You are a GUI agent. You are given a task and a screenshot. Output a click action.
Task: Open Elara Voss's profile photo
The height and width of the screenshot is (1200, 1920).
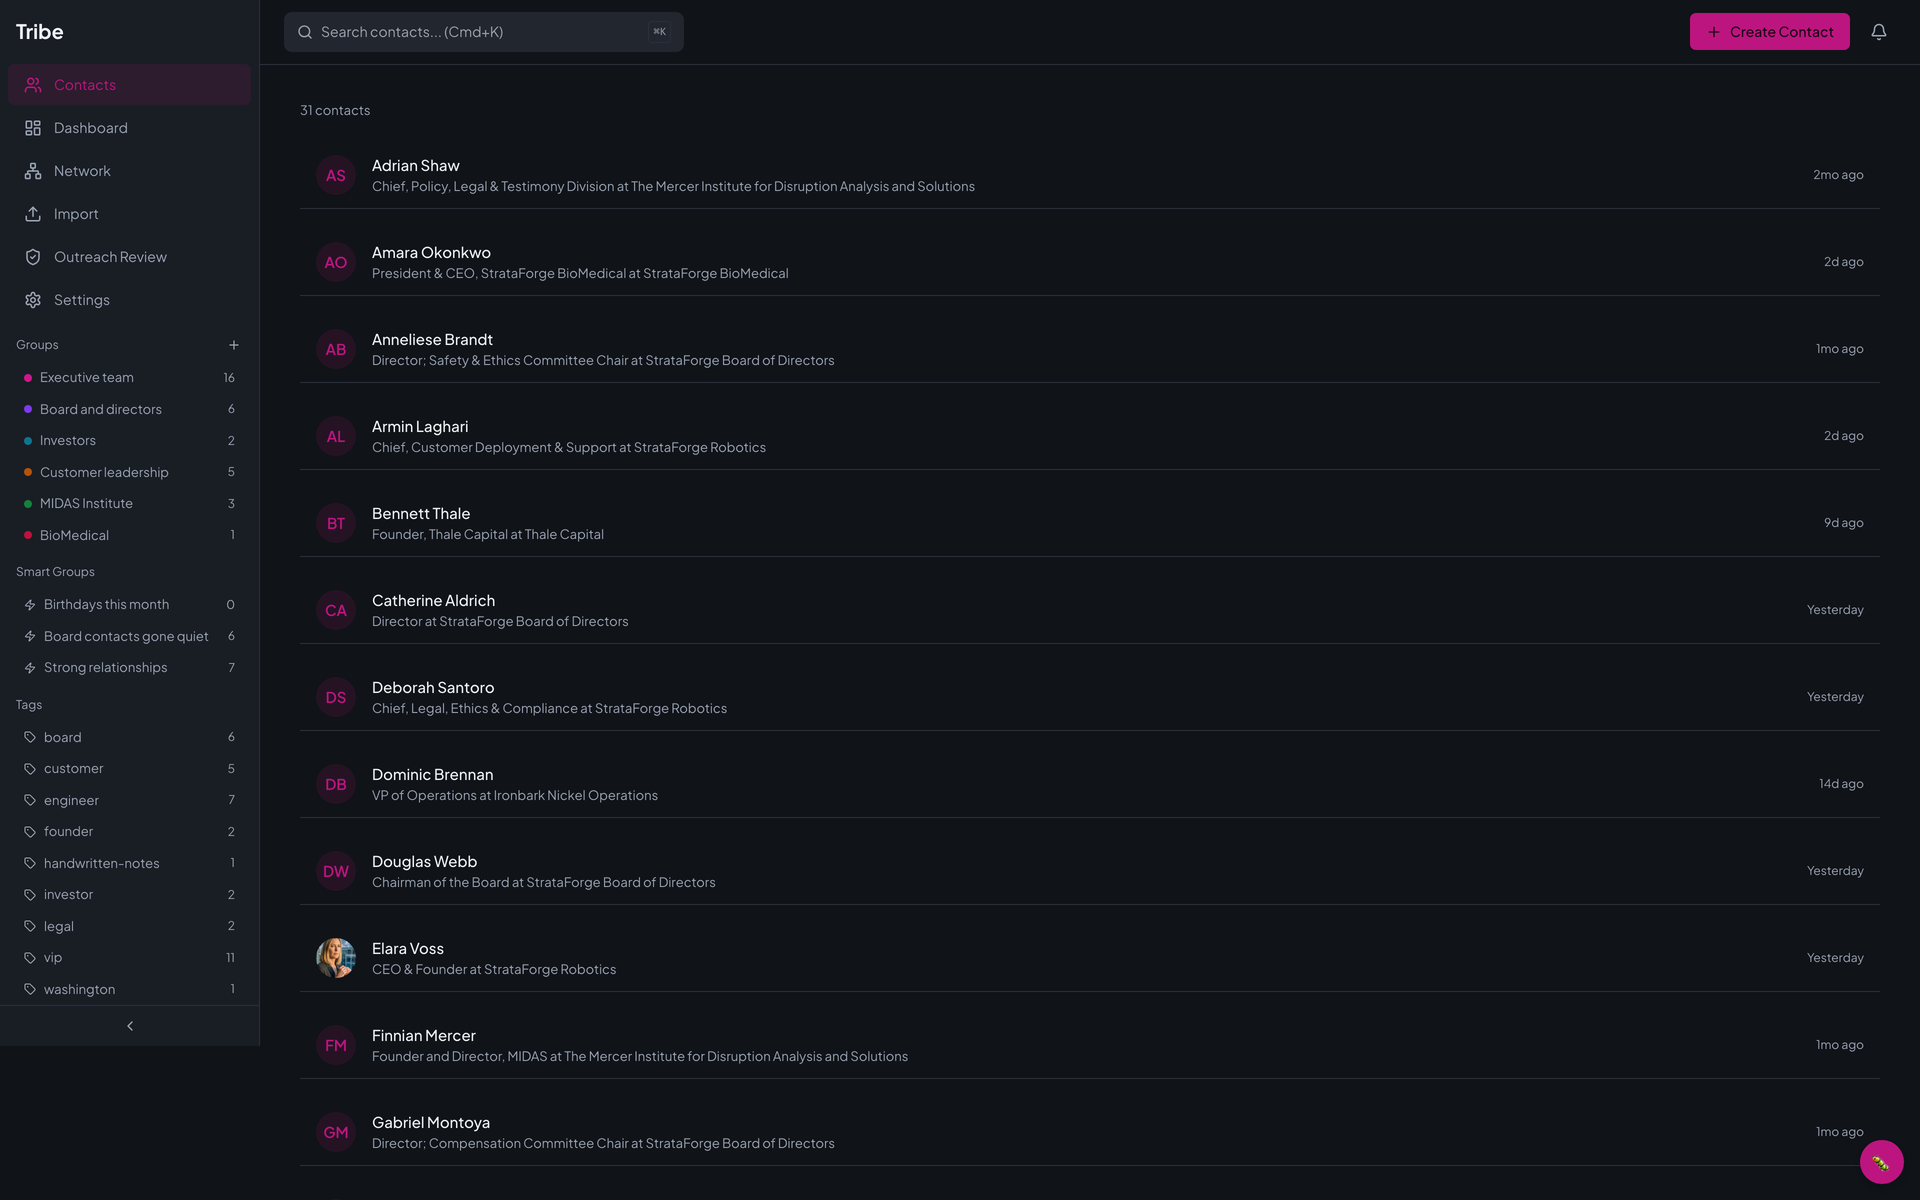pos(336,958)
